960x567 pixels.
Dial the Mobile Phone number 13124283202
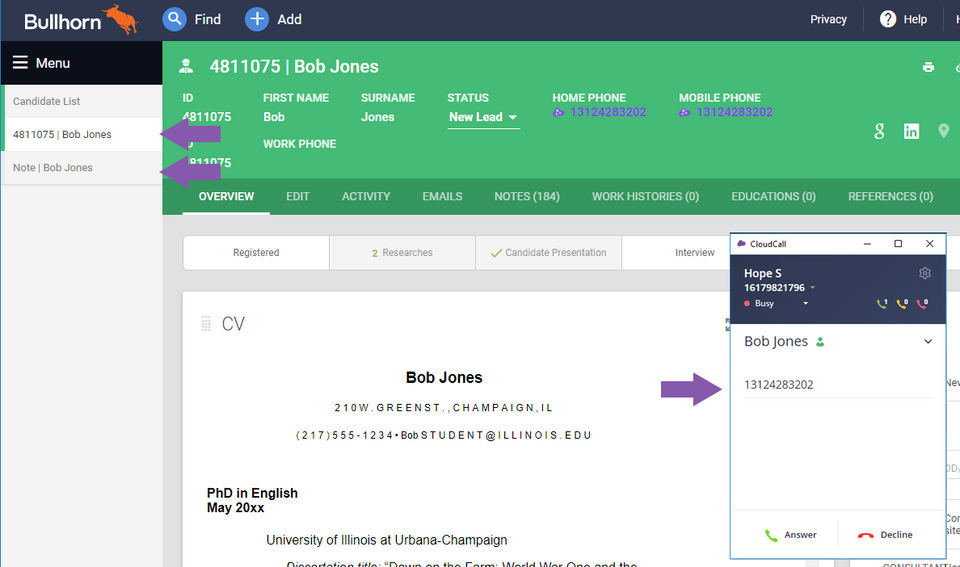tap(734, 112)
